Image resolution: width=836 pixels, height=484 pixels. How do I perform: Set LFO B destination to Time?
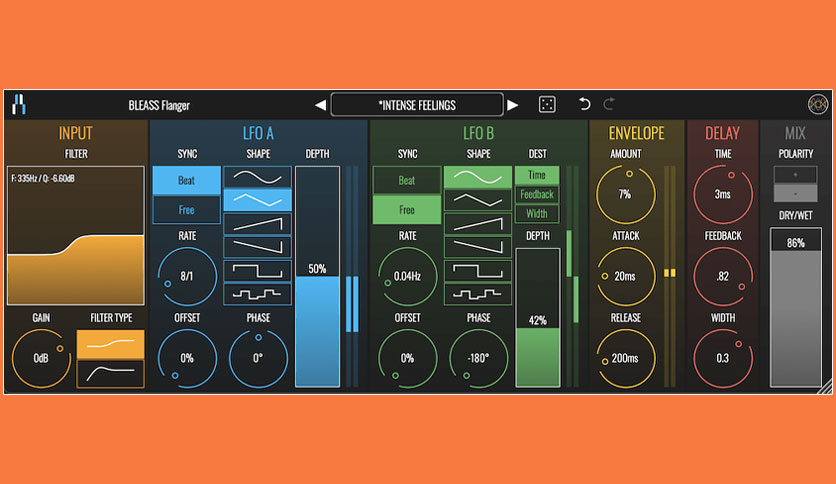[537, 175]
